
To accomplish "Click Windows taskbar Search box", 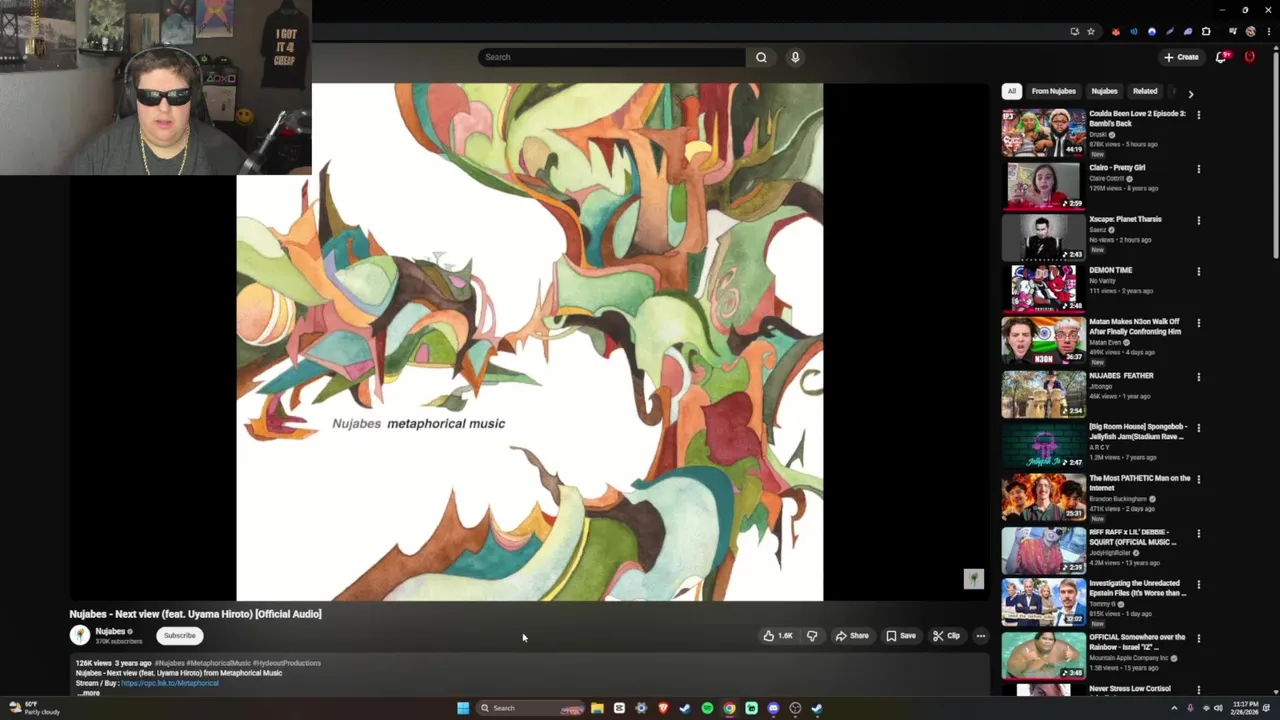I will point(530,708).
